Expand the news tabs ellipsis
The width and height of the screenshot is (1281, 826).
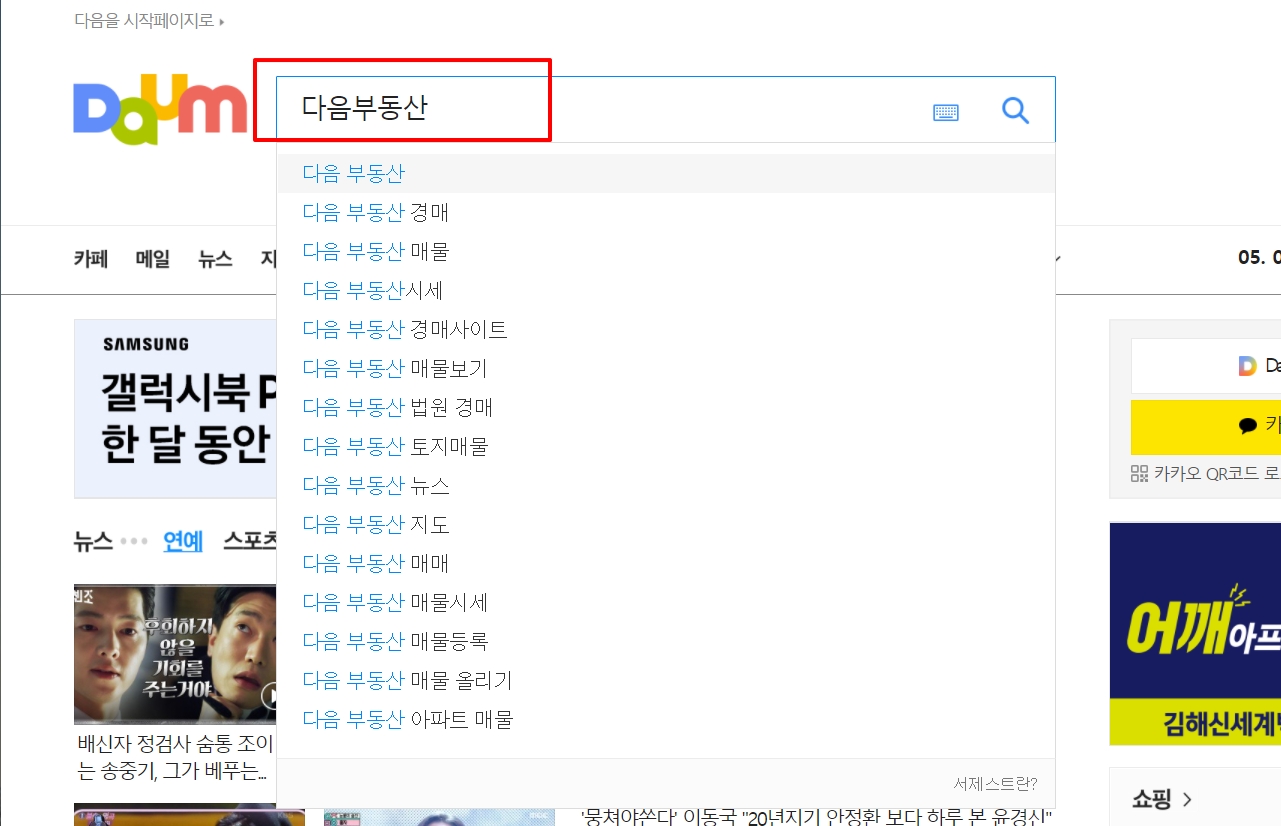point(133,541)
